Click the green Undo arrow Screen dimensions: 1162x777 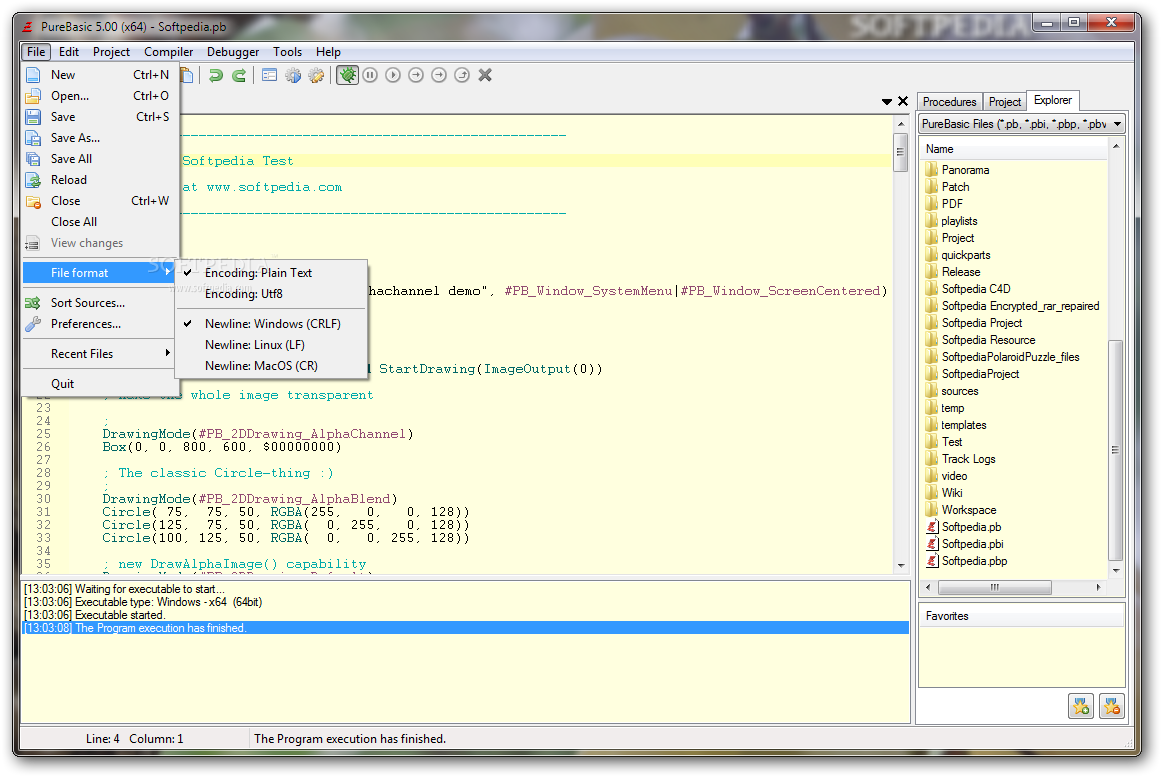pos(216,75)
